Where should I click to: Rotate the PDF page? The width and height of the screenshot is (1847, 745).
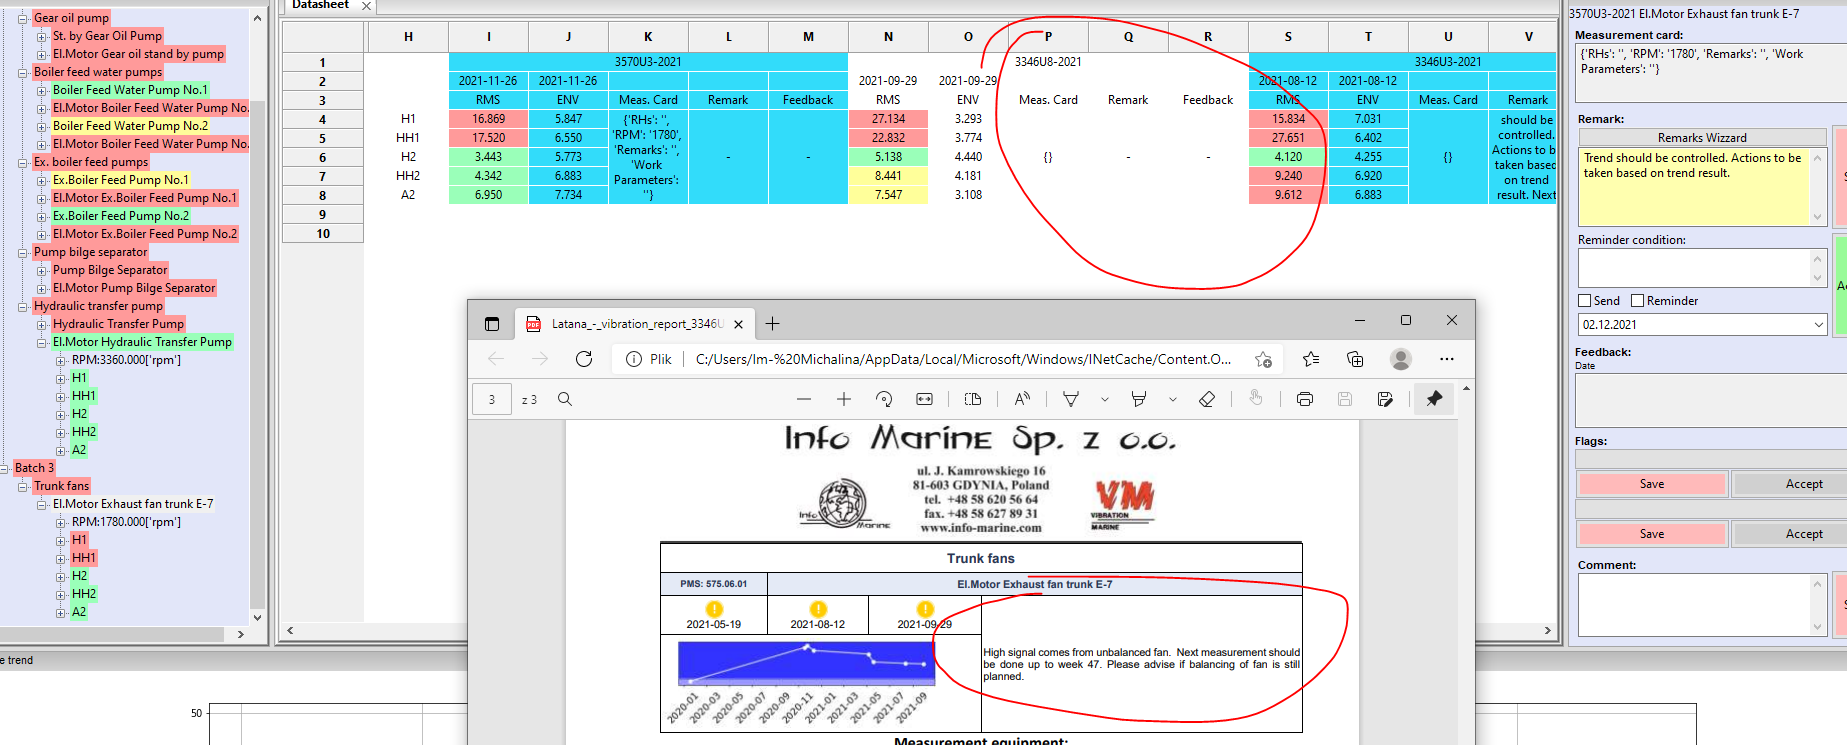pos(884,399)
